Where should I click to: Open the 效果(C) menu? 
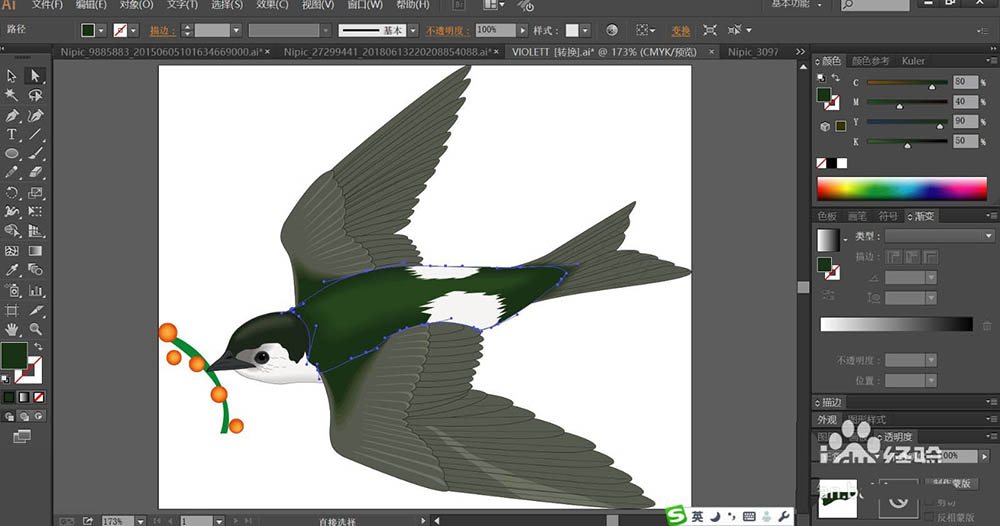pos(272,4)
